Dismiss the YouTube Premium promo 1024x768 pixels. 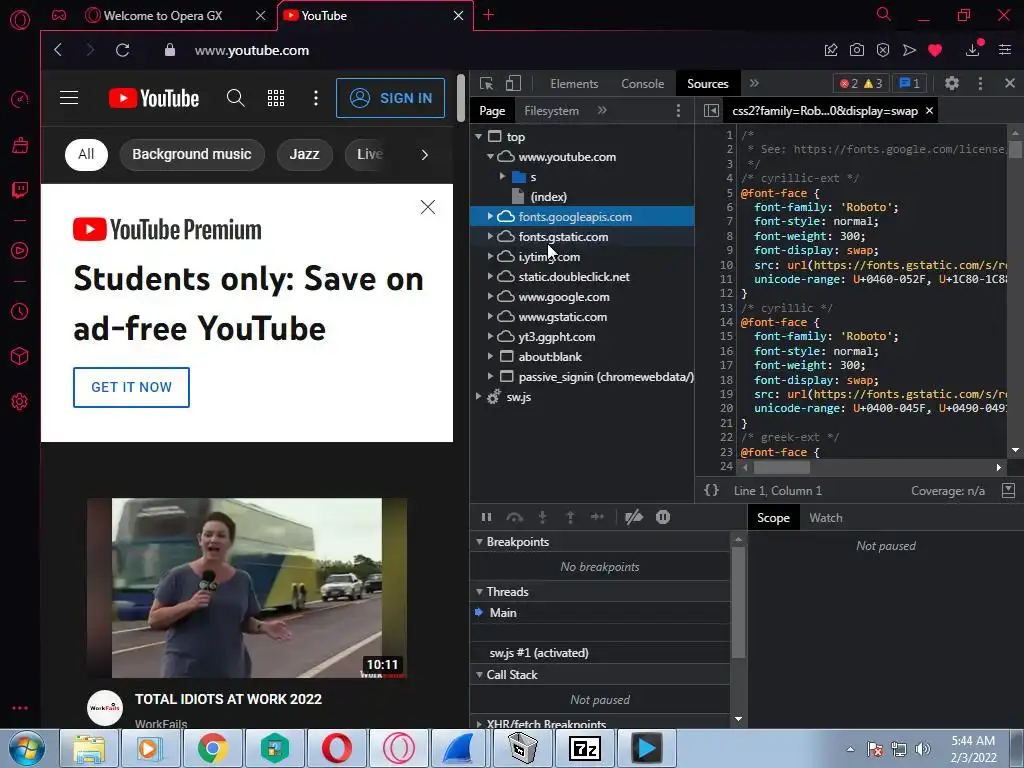(x=428, y=207)
